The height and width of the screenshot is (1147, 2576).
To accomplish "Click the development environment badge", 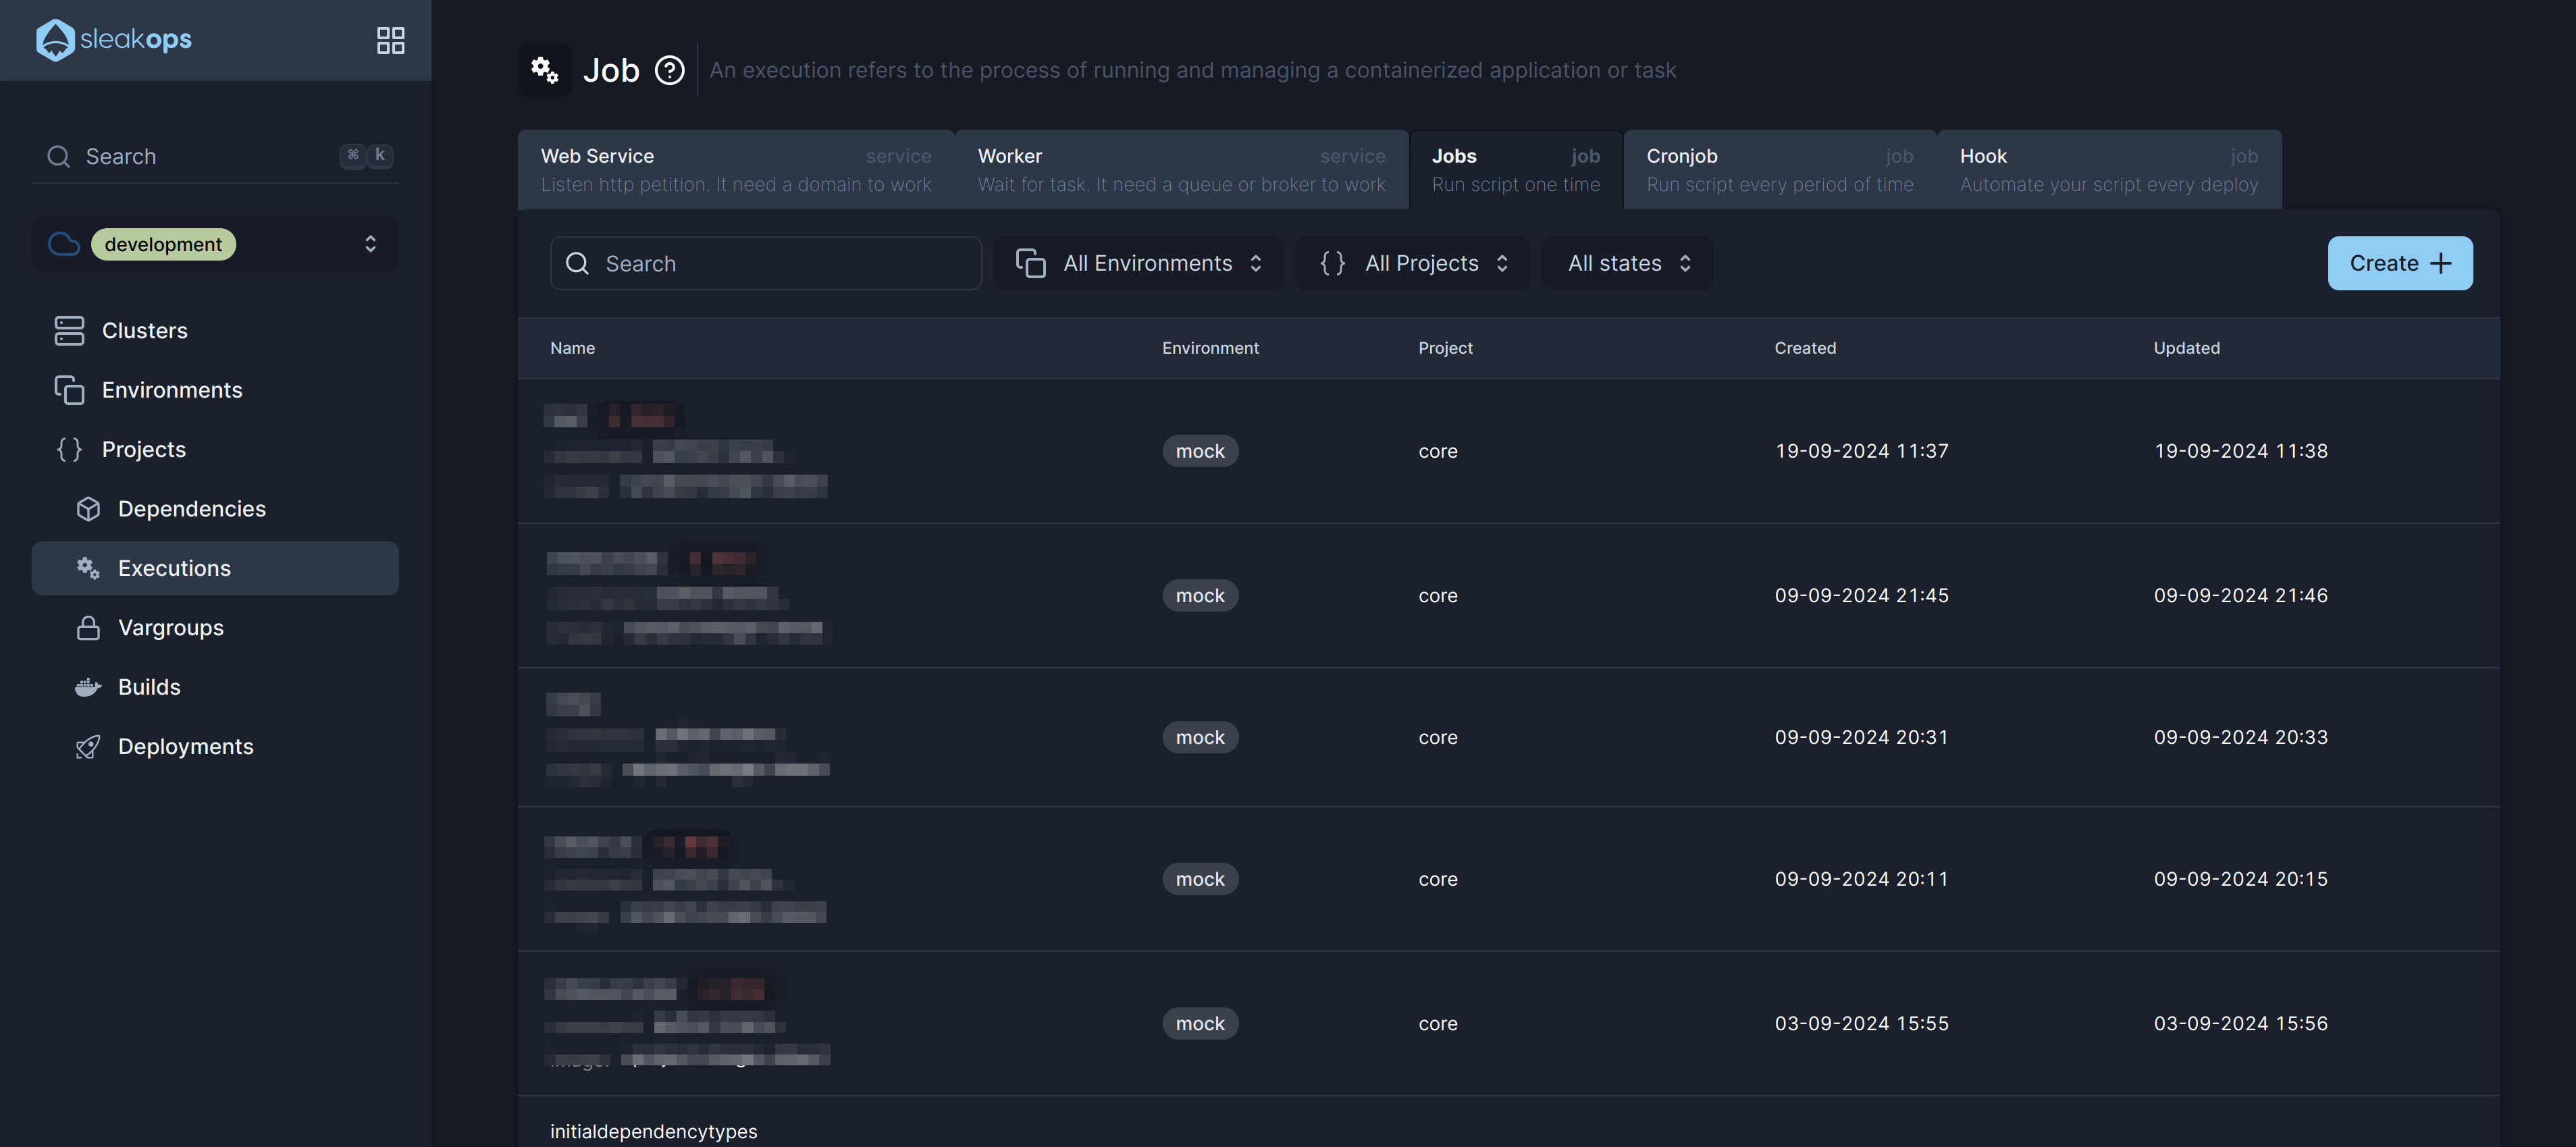I will (x=163, y=244).
